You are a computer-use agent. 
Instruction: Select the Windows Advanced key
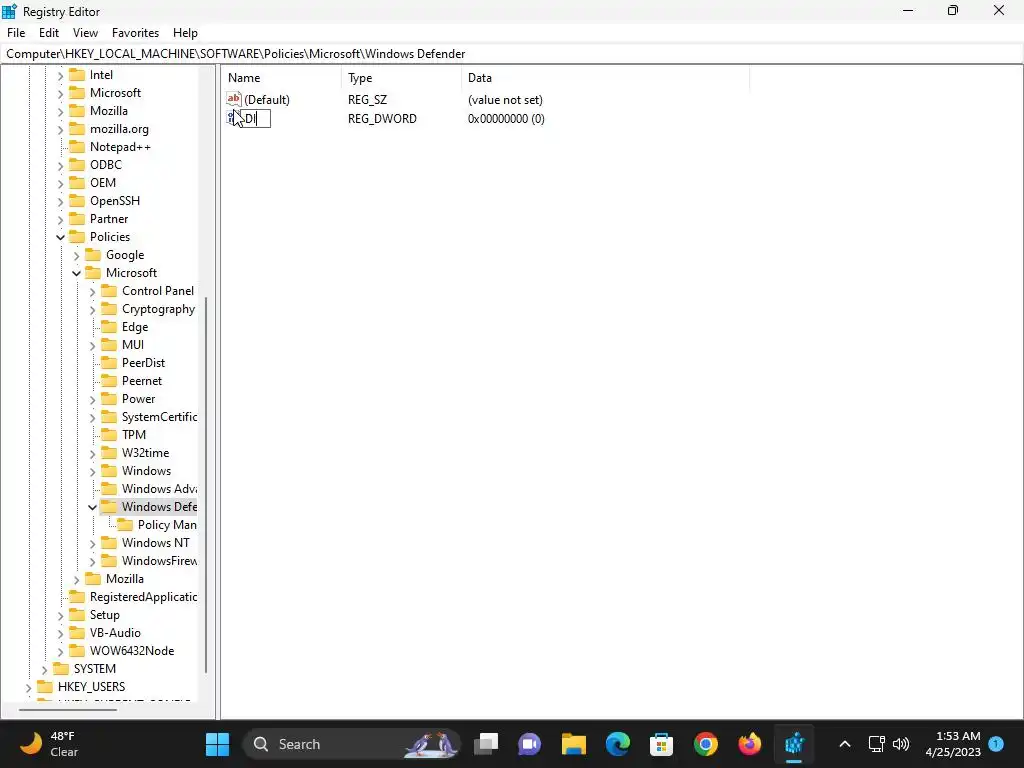159,488
